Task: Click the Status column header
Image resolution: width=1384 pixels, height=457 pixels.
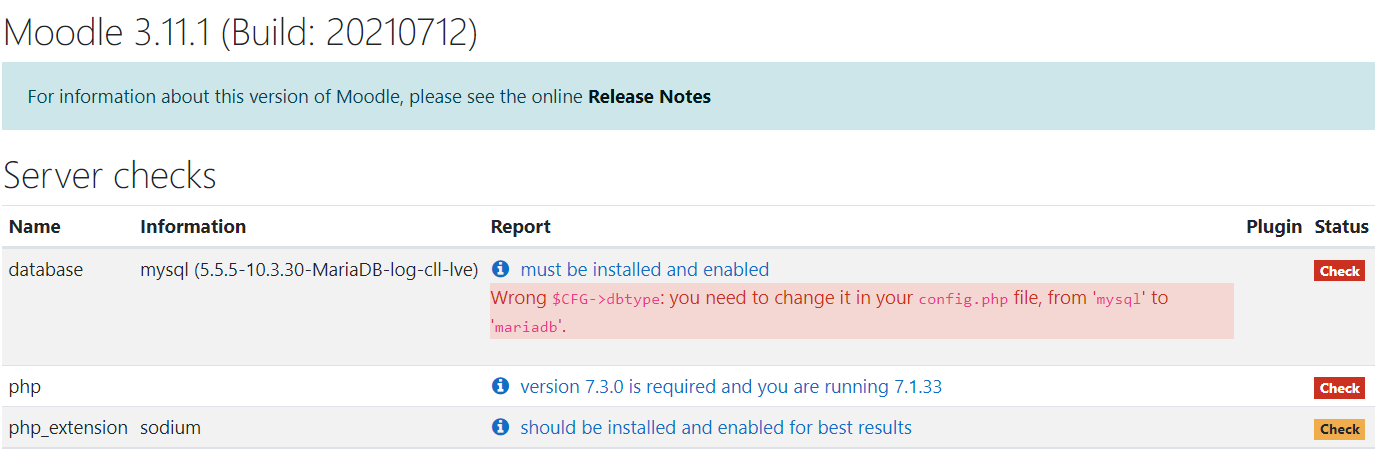Action: pos(1342,226)
